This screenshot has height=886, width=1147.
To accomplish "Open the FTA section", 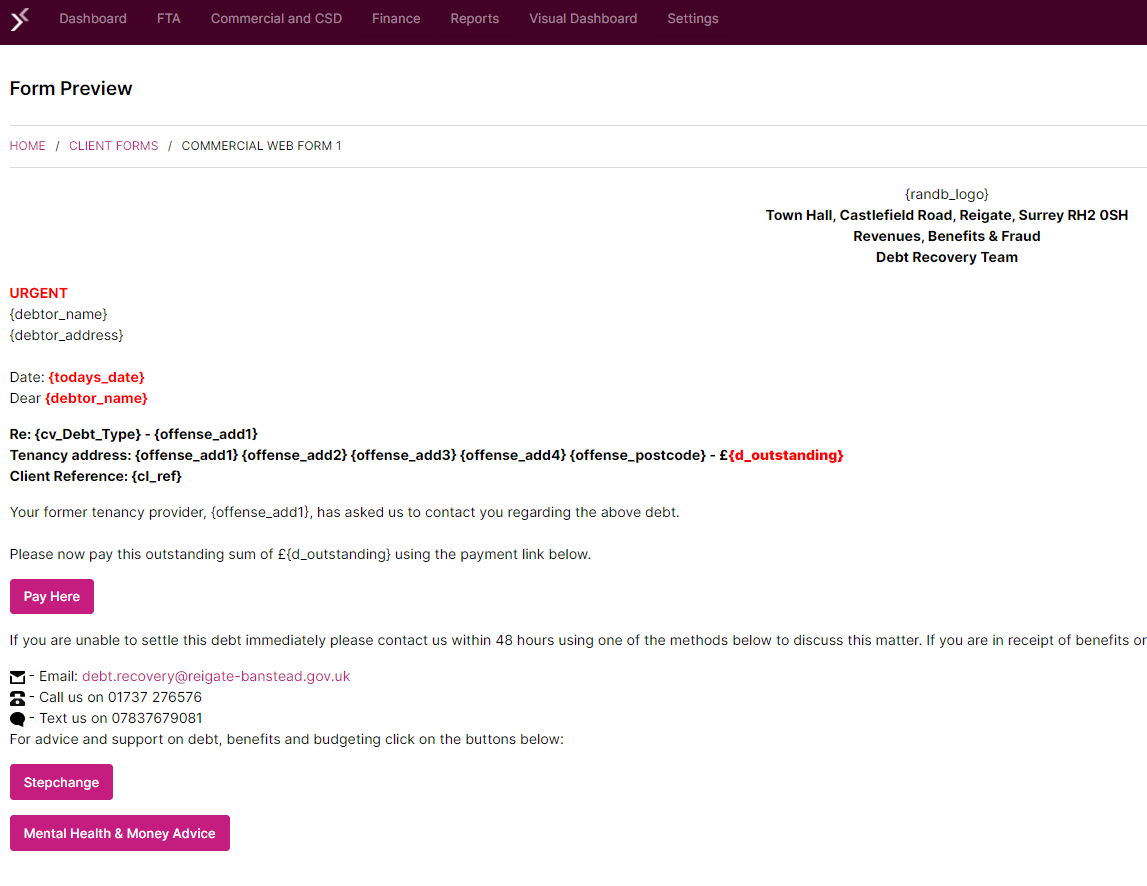I will (168, 18).
